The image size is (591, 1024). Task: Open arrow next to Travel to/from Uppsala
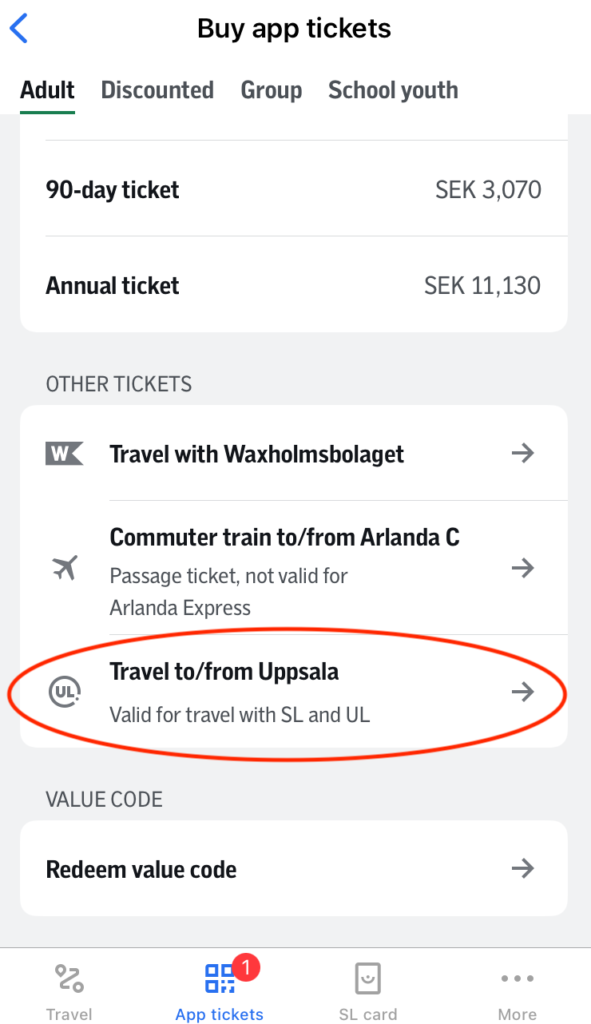tap(523, 691)
